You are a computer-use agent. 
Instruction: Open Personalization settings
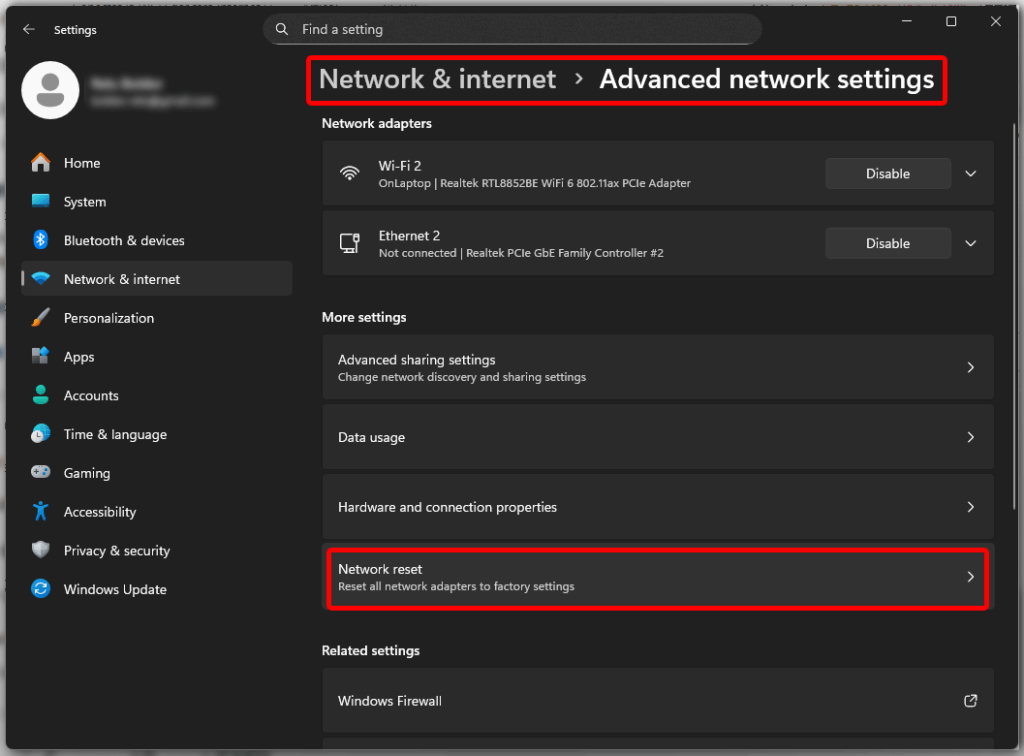tap(157, 317)
